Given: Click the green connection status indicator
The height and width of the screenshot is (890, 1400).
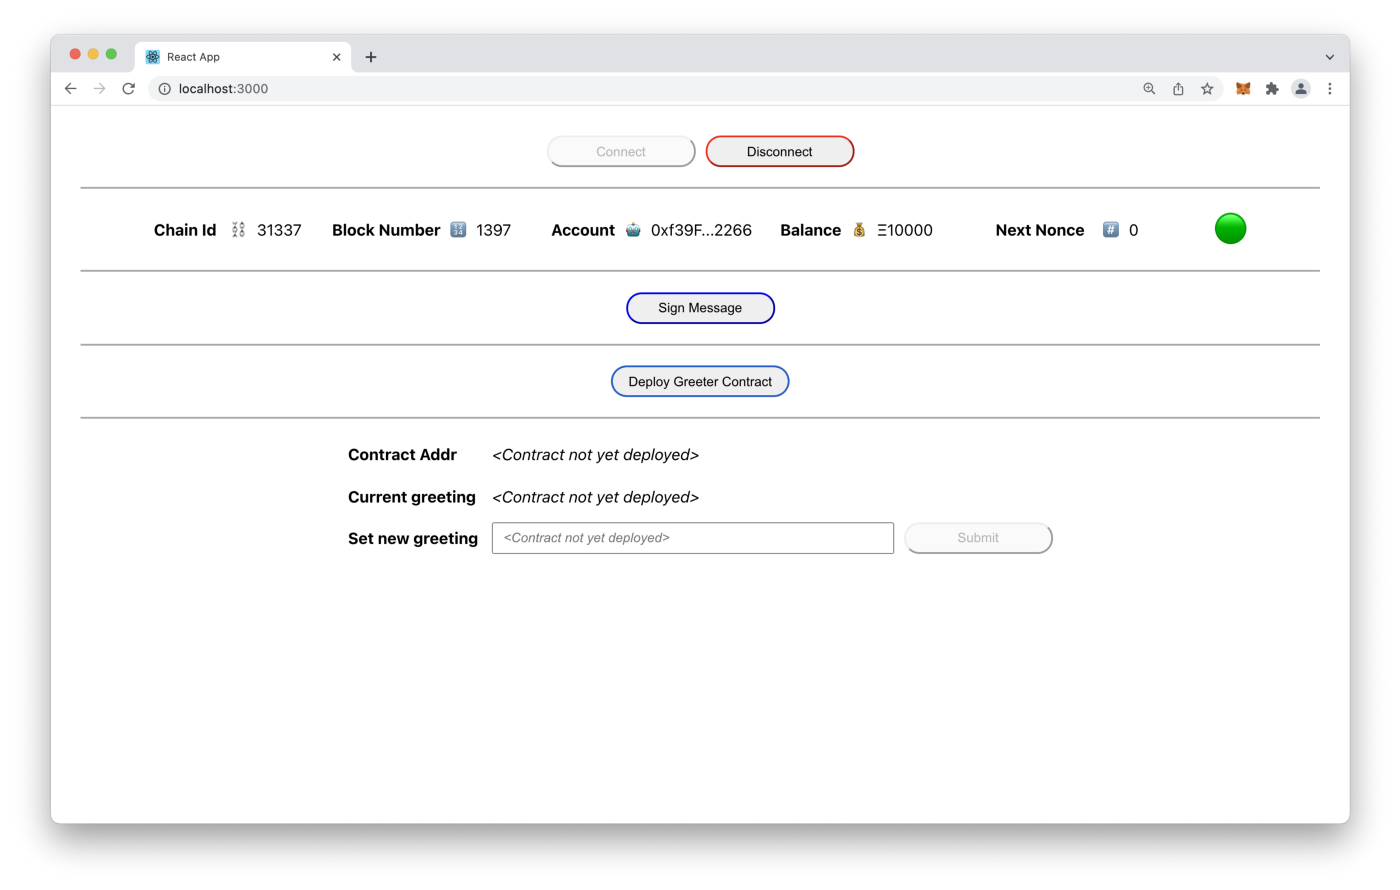Looking at the screenshot, I should 1230,229.
